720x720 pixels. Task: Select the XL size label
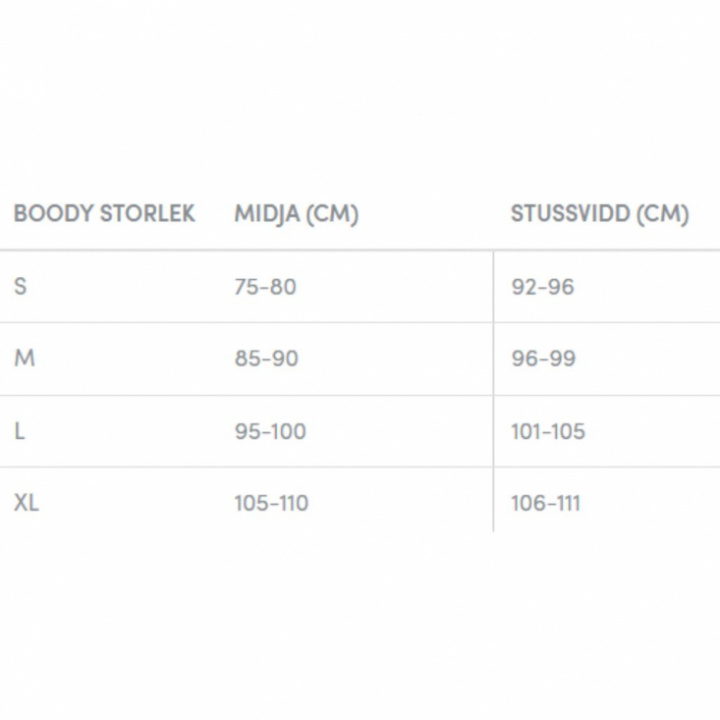coord(26,503)
